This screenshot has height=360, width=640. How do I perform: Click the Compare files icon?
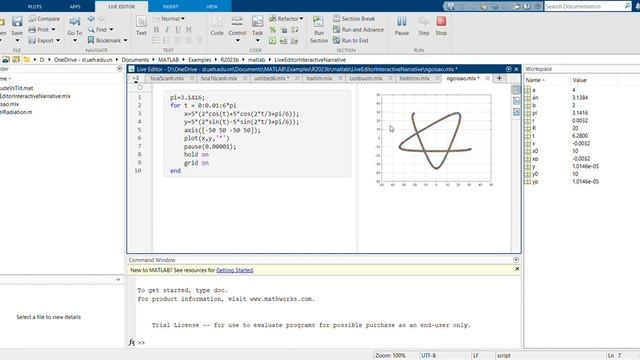click(32, 19)
